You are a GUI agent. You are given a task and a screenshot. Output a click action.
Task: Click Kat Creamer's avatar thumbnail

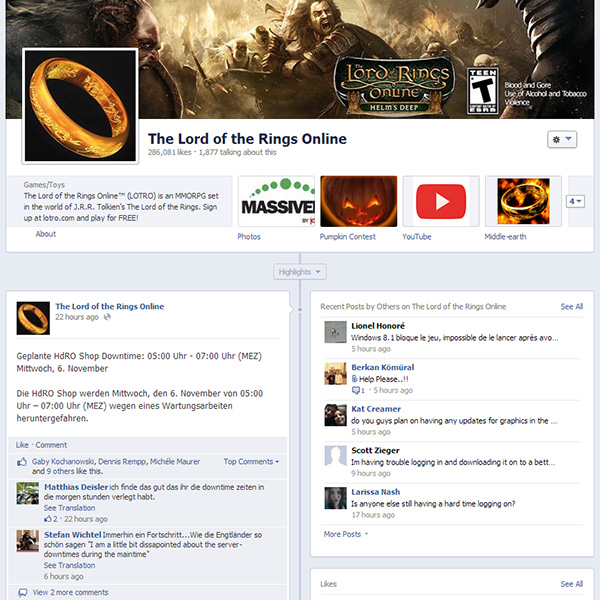[x=336, y=415]
